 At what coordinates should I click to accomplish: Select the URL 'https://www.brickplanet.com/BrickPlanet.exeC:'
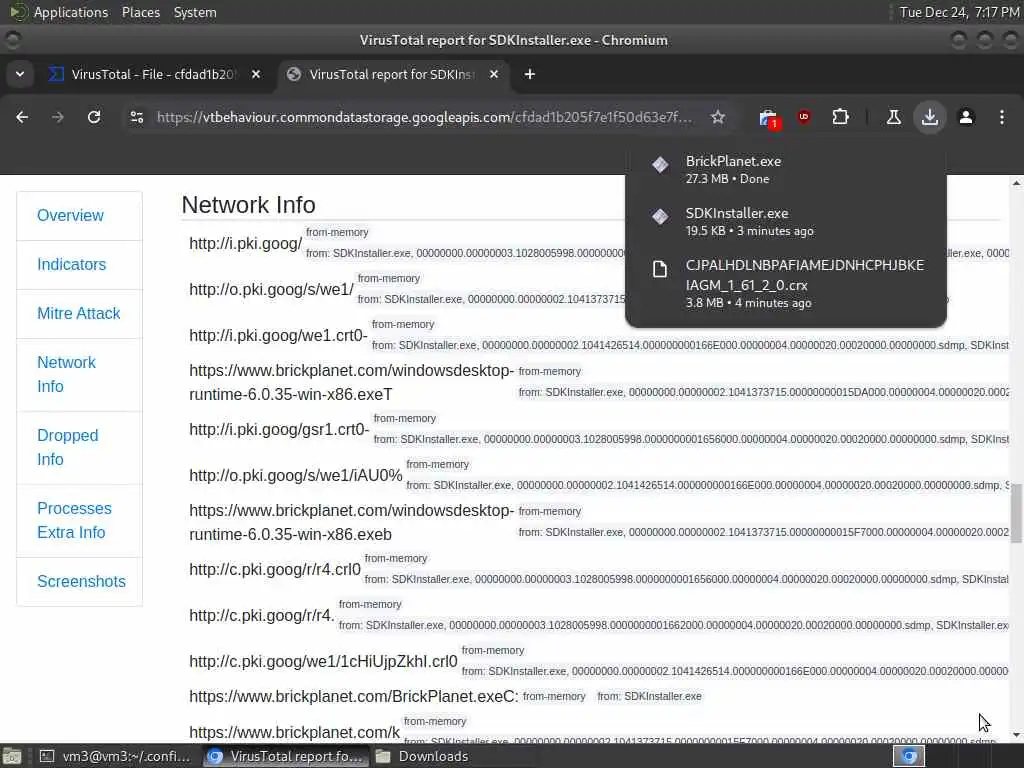click(x=354, y=696)
